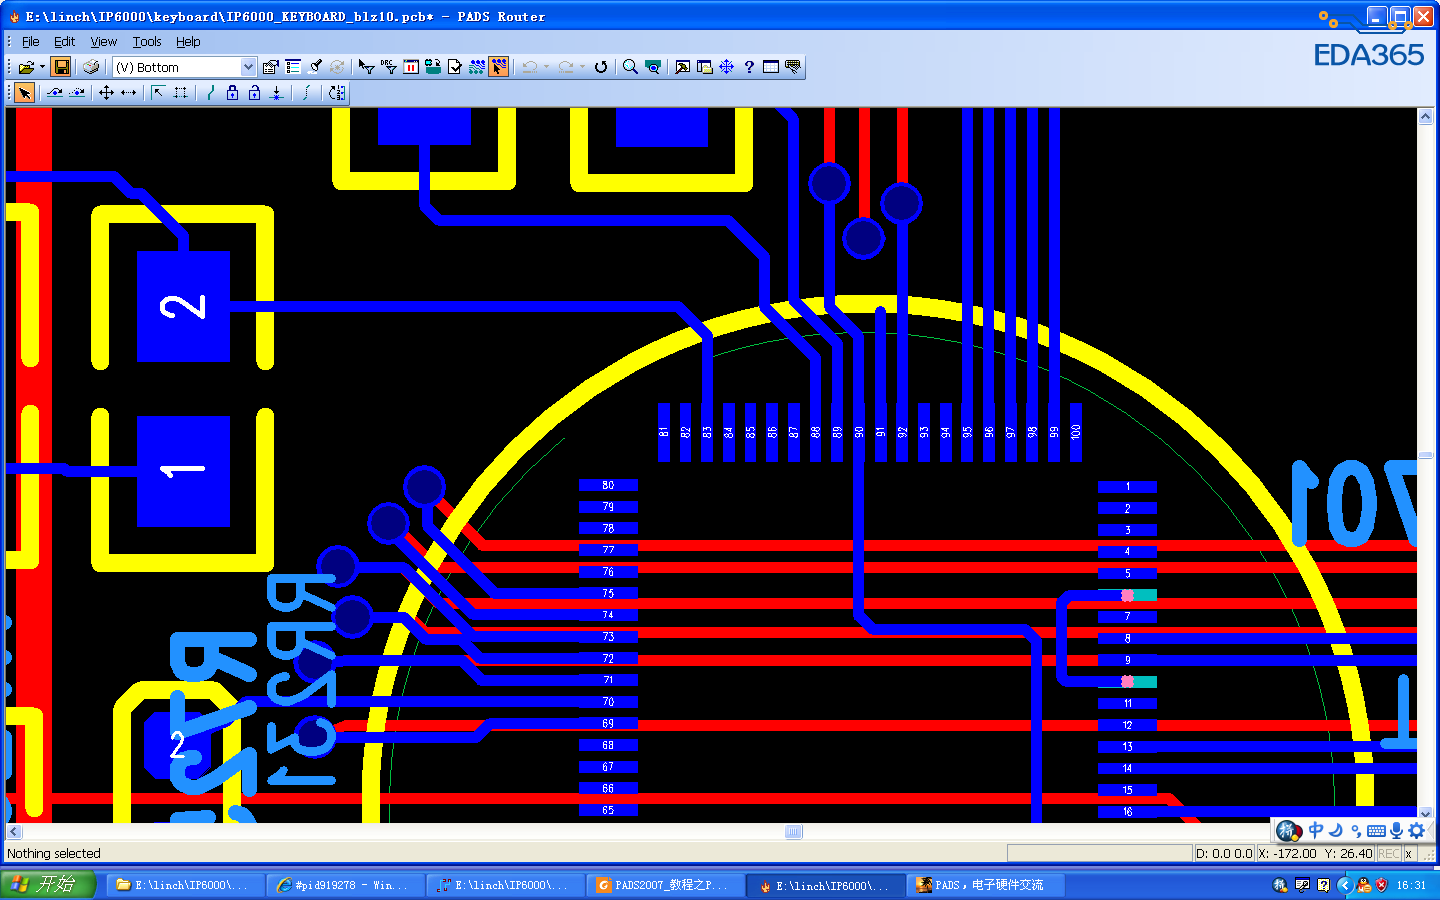Viewport: 1440px width, 900px height.
Task: Click the REC indicator in status bar
Action: [x=1389, y=854]
